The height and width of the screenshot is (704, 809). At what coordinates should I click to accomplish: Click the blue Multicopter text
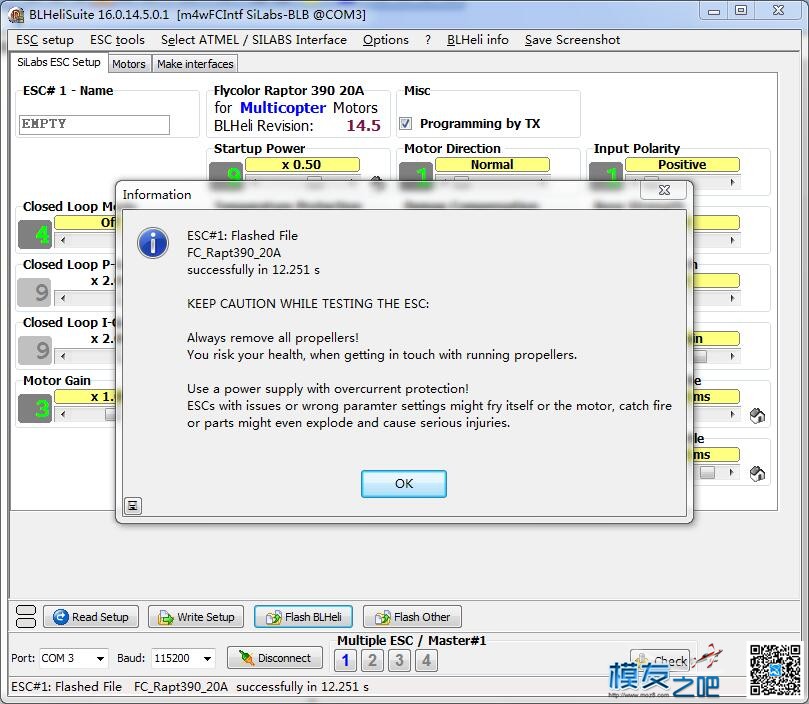pos(283,107)
